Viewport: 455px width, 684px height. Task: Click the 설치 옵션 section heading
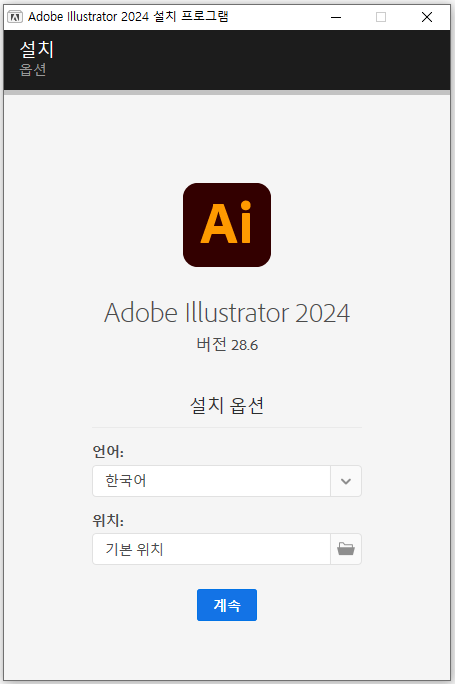[x=227, y=405]
